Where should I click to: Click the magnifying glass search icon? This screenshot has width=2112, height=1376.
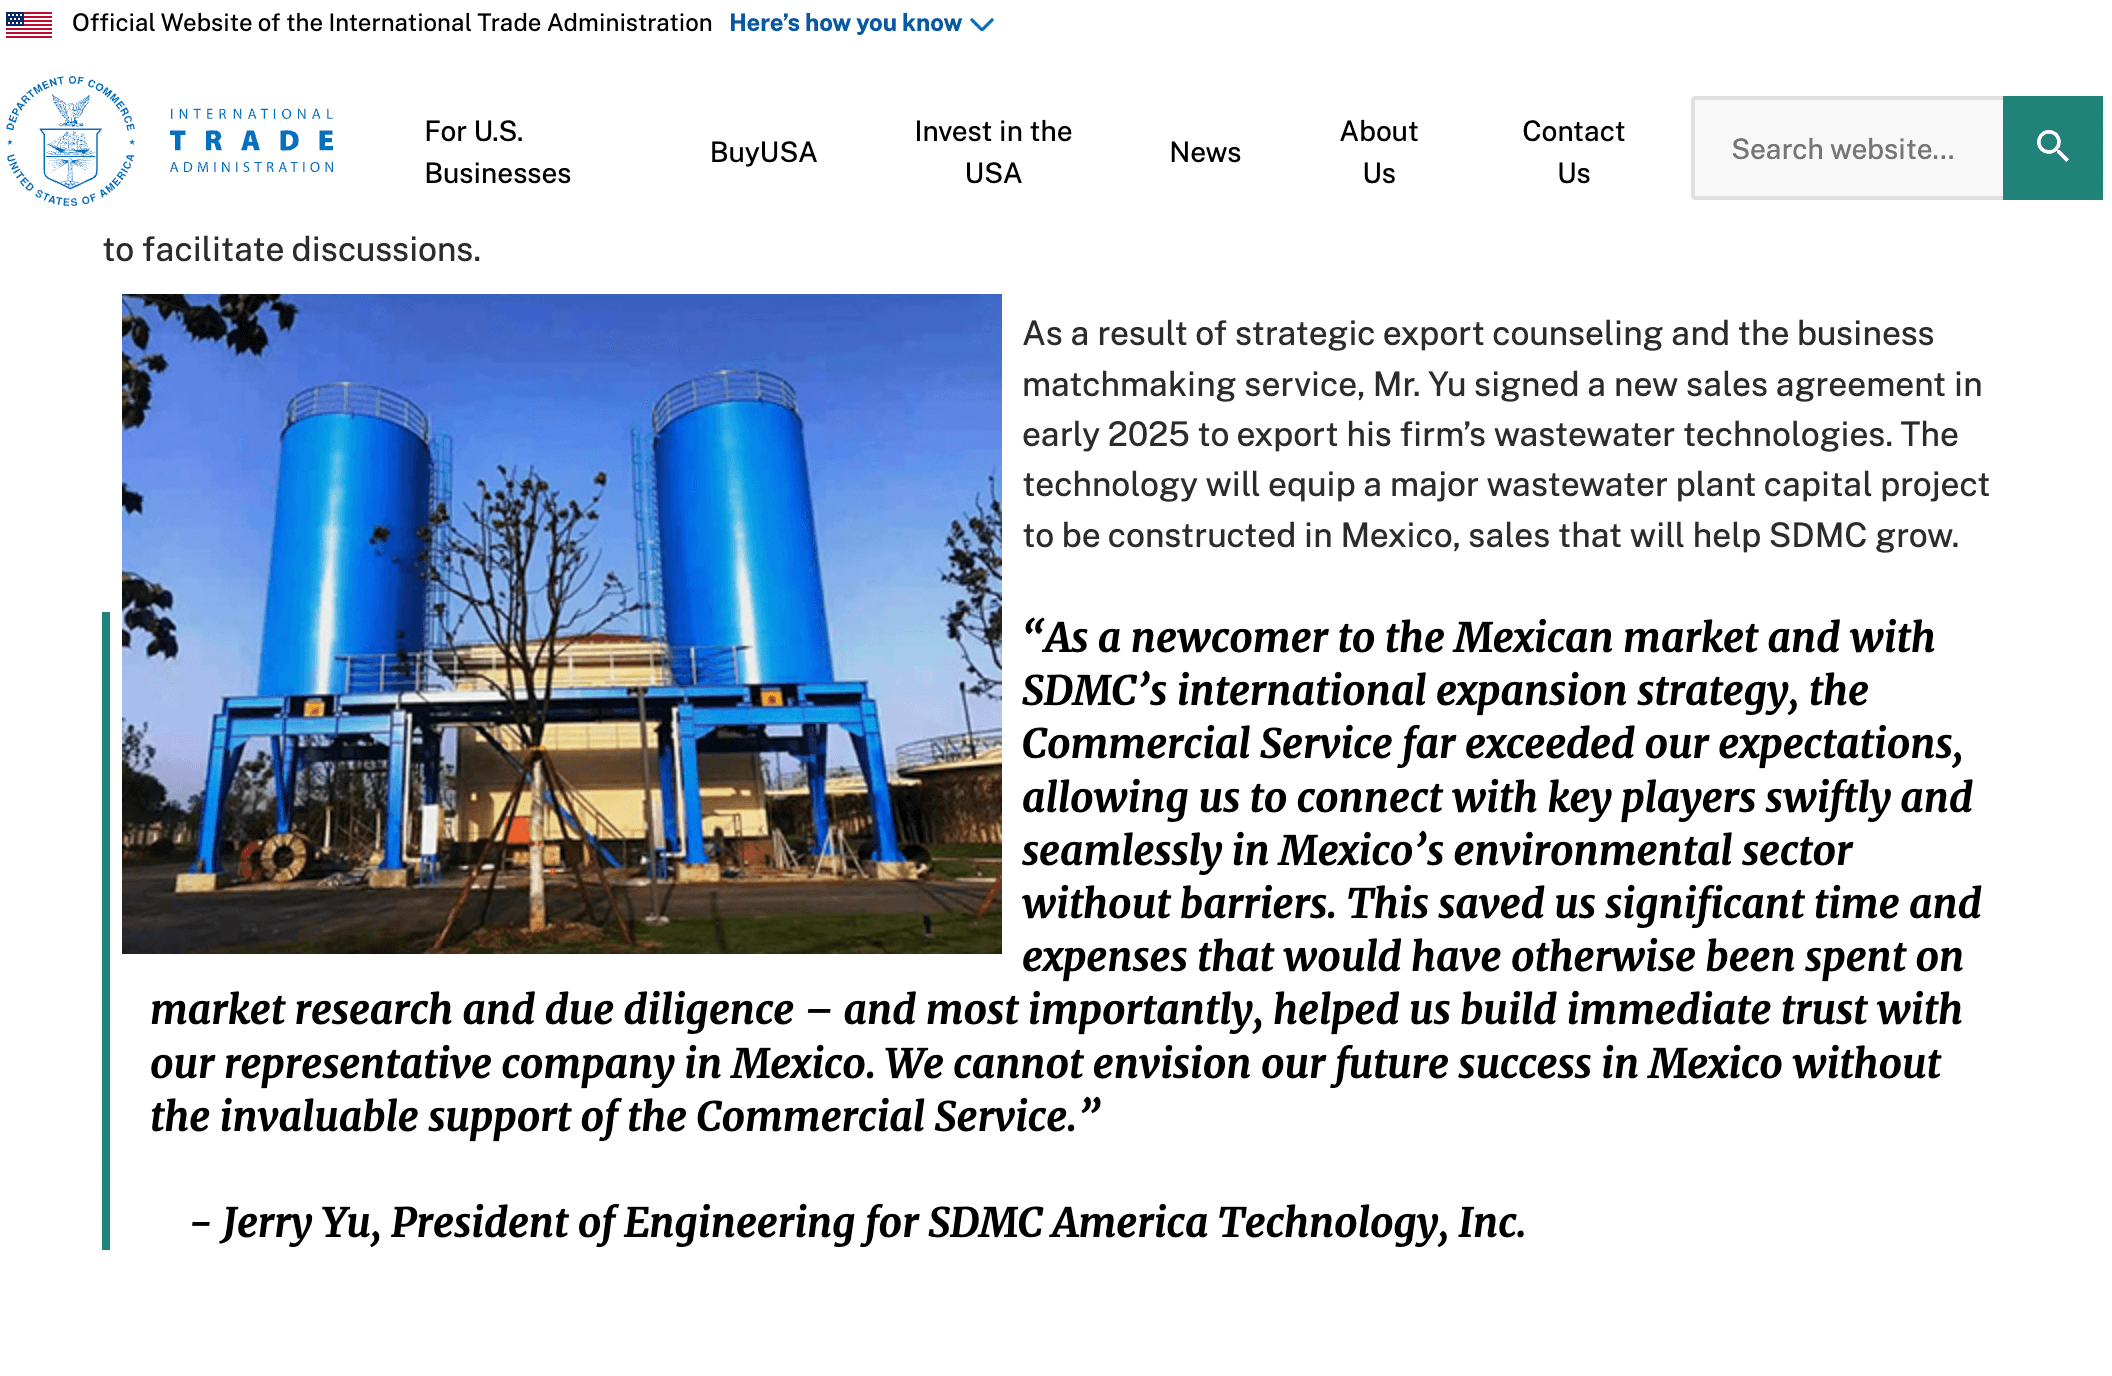tap(2052, 148)
